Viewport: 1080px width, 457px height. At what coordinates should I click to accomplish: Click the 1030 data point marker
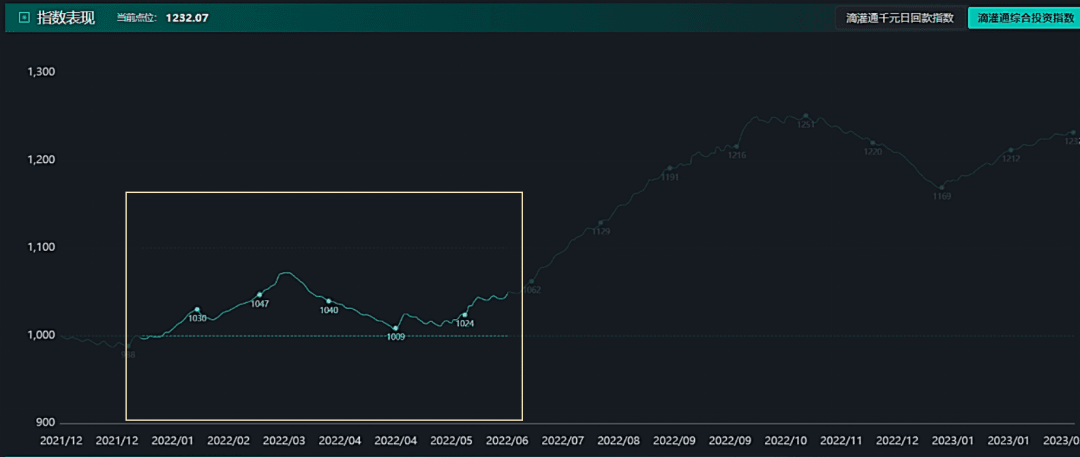coord(197,309)
